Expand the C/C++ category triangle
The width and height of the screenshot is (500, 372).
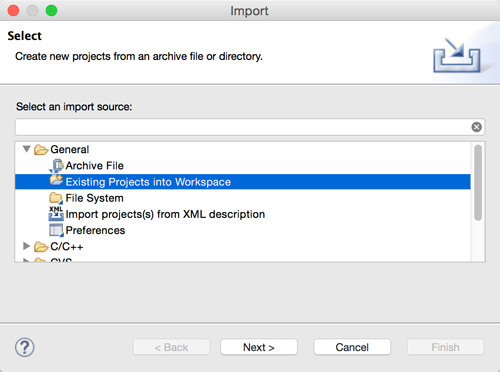pos(26,246)
